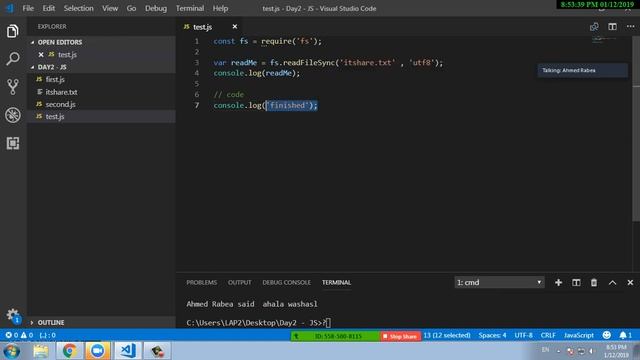The height and width of the screenshot is (360, 640).
Task: Open the Source Control view
Action: coord(13,87)
